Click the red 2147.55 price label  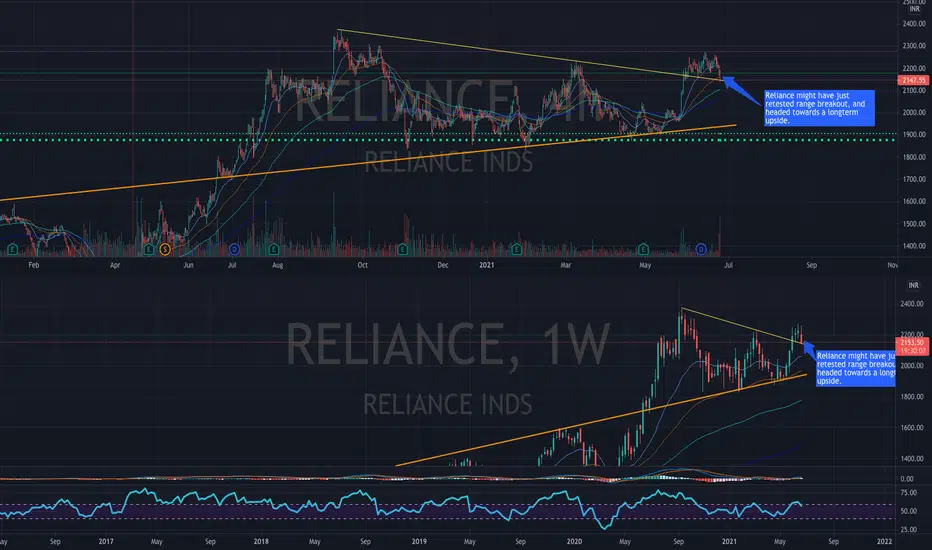click(x=913, y=80)
